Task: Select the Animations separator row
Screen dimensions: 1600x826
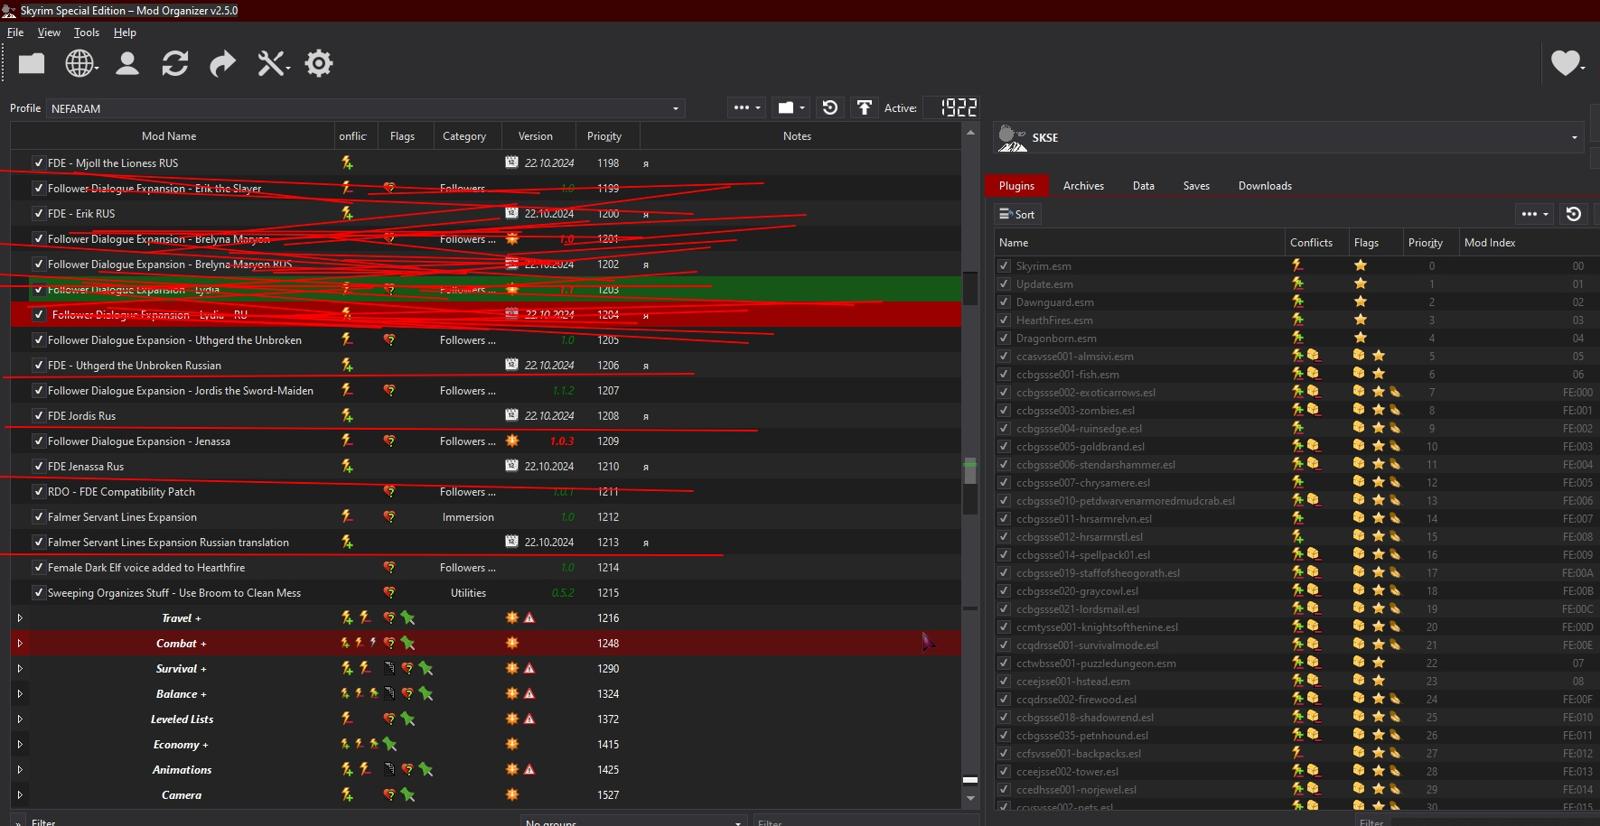Action: (x=486, y=770)
